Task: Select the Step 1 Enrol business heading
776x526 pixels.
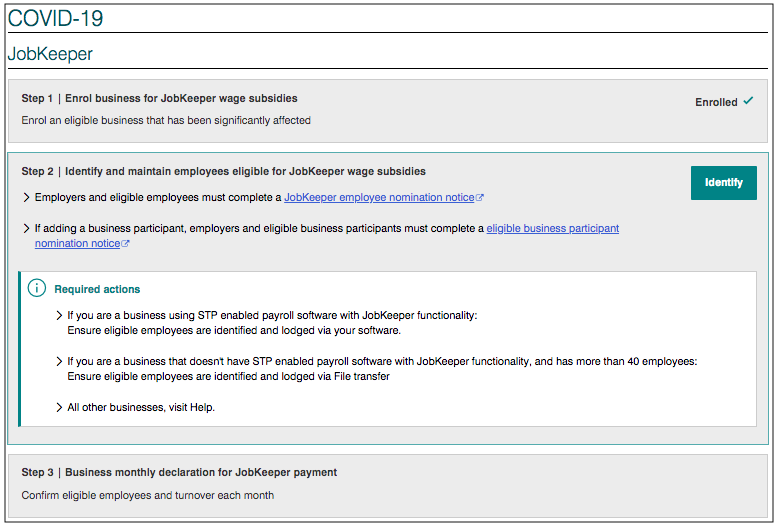Action: pyautogui.click(x=159, y=98)
